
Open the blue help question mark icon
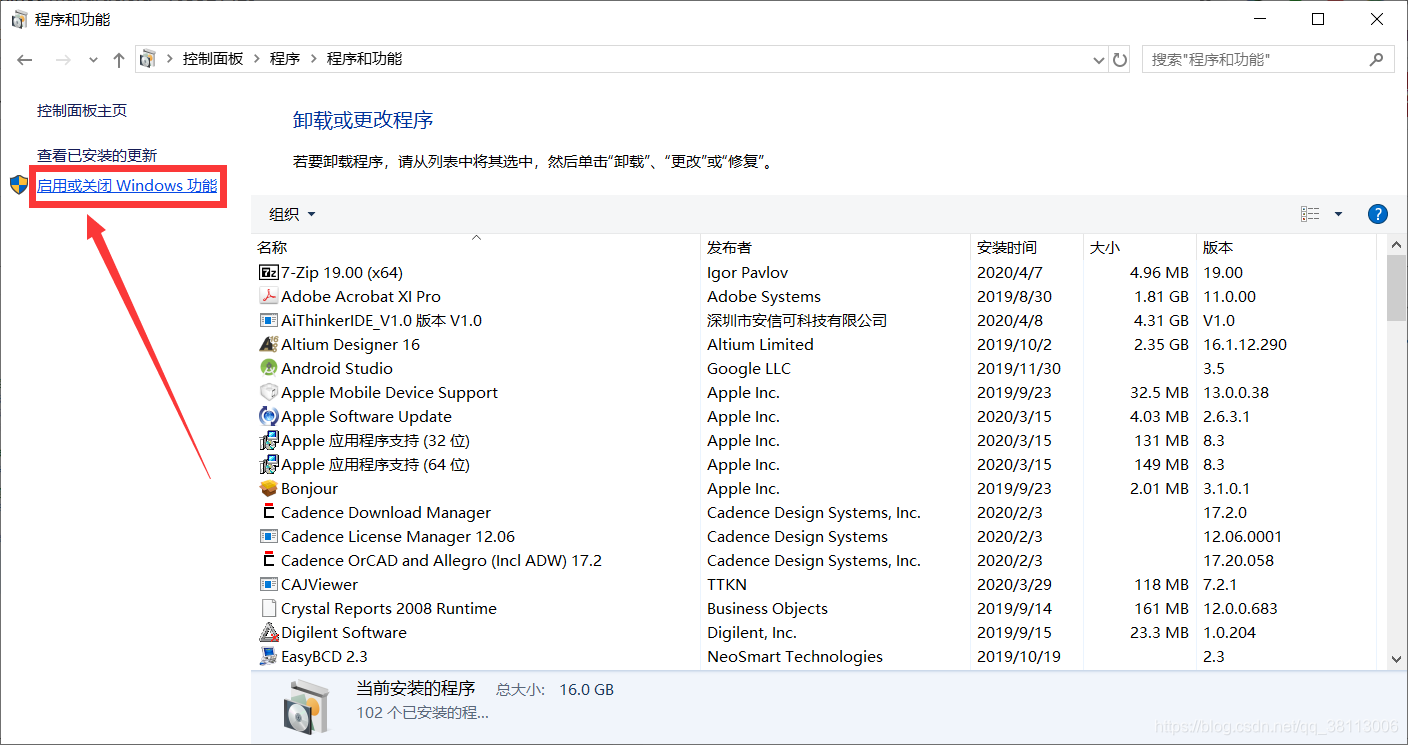(1377, 214)
